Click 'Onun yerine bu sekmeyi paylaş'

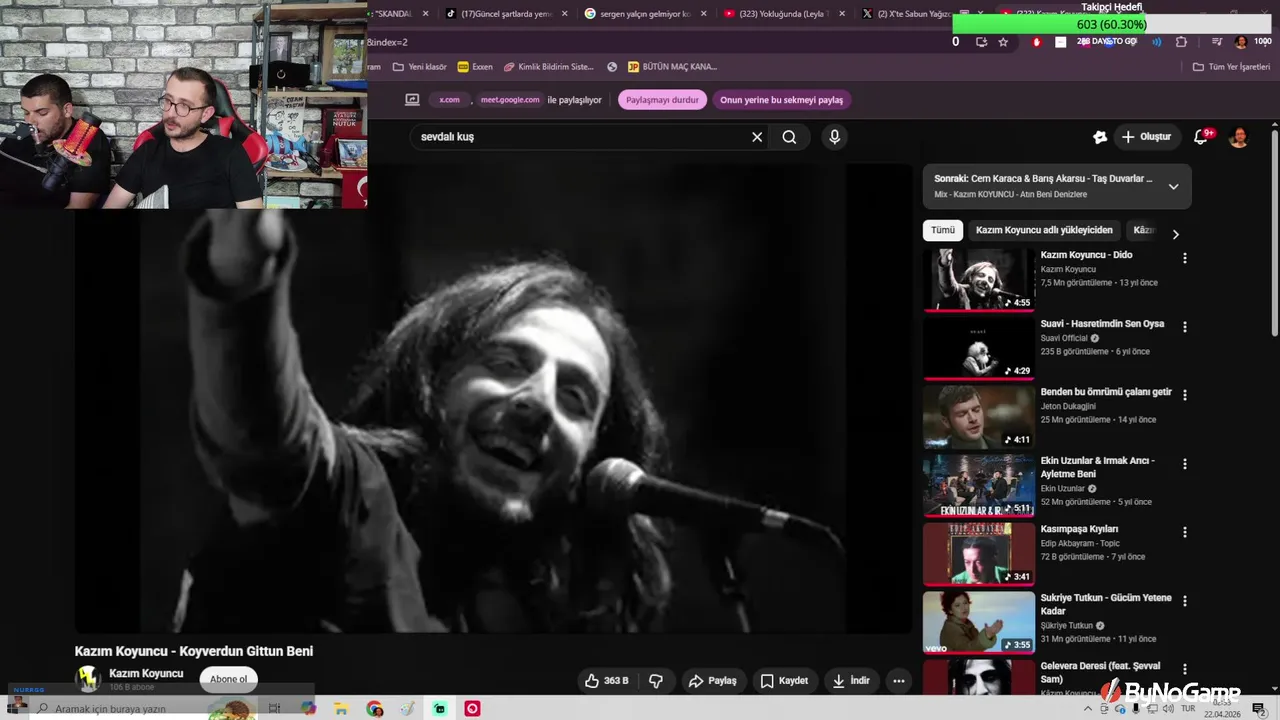(782, 100)
